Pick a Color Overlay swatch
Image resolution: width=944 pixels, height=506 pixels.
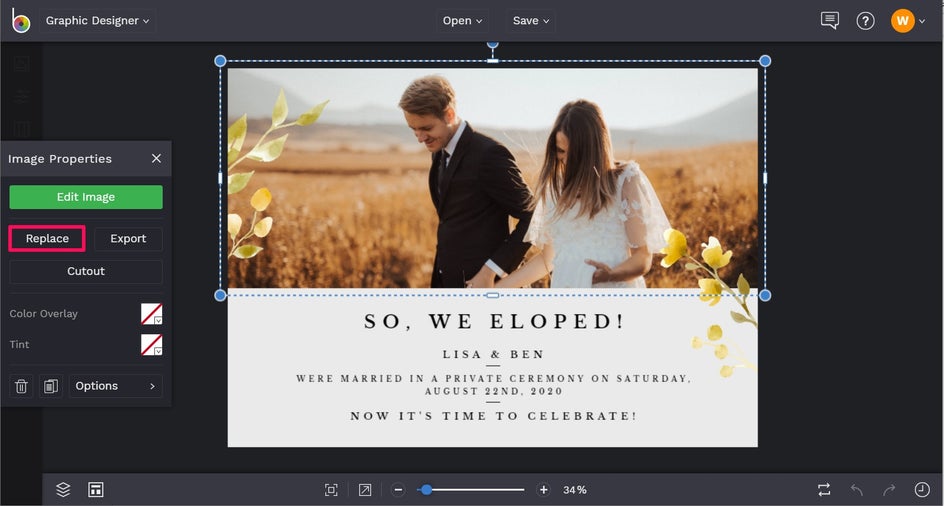click(x=151, y=314)
